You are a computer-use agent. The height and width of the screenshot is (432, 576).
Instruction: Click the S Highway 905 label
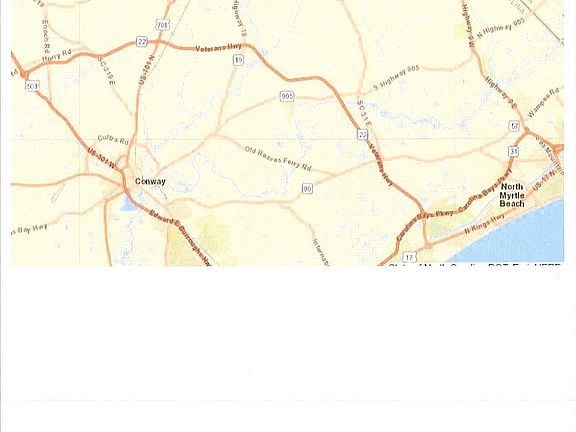(396, 79)
